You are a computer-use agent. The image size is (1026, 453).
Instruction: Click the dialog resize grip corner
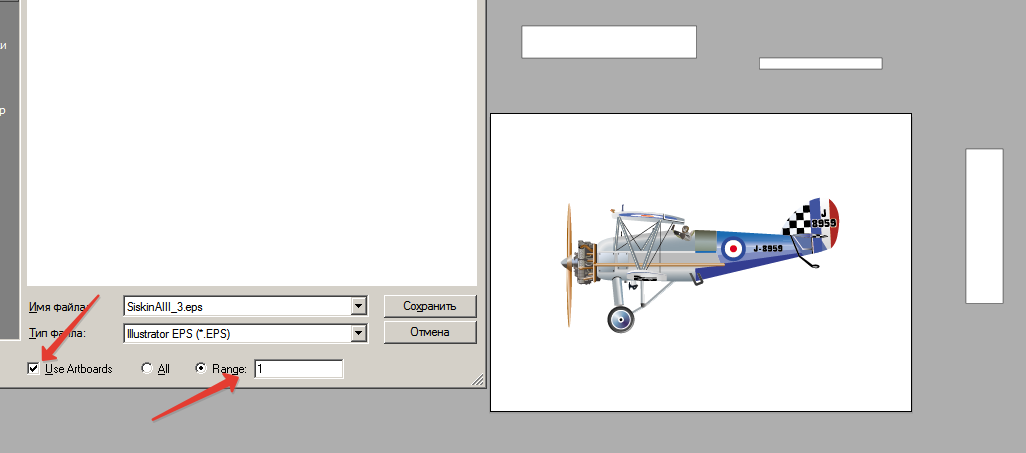(x=478, y=380)
